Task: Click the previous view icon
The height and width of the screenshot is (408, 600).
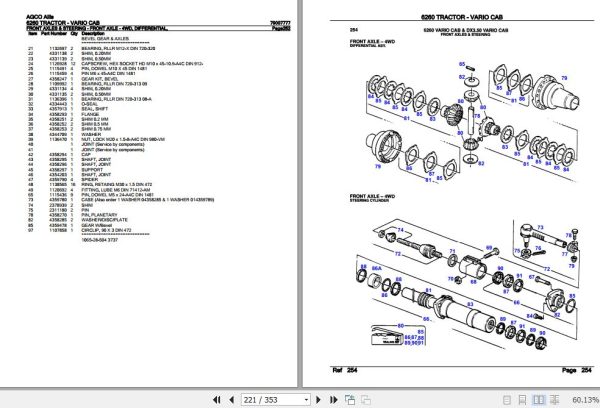Action: pos(350,400)
